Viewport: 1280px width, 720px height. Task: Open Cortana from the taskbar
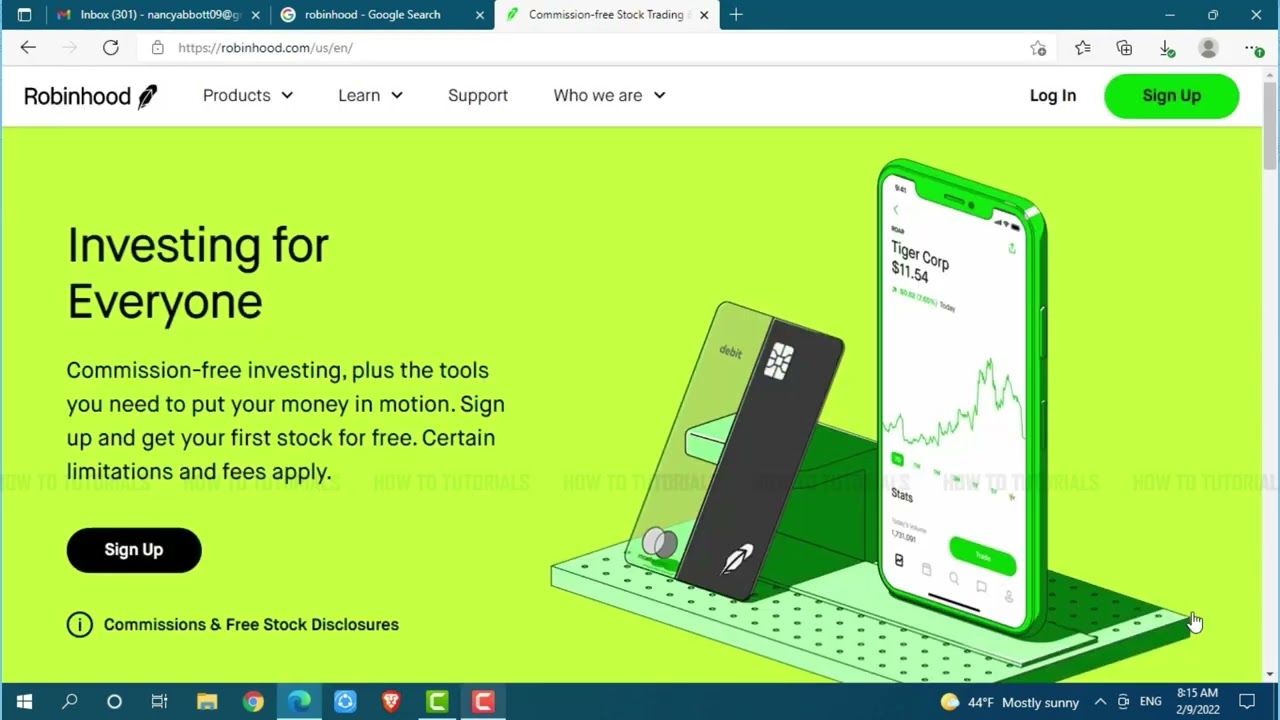click(x=114, y=702)
